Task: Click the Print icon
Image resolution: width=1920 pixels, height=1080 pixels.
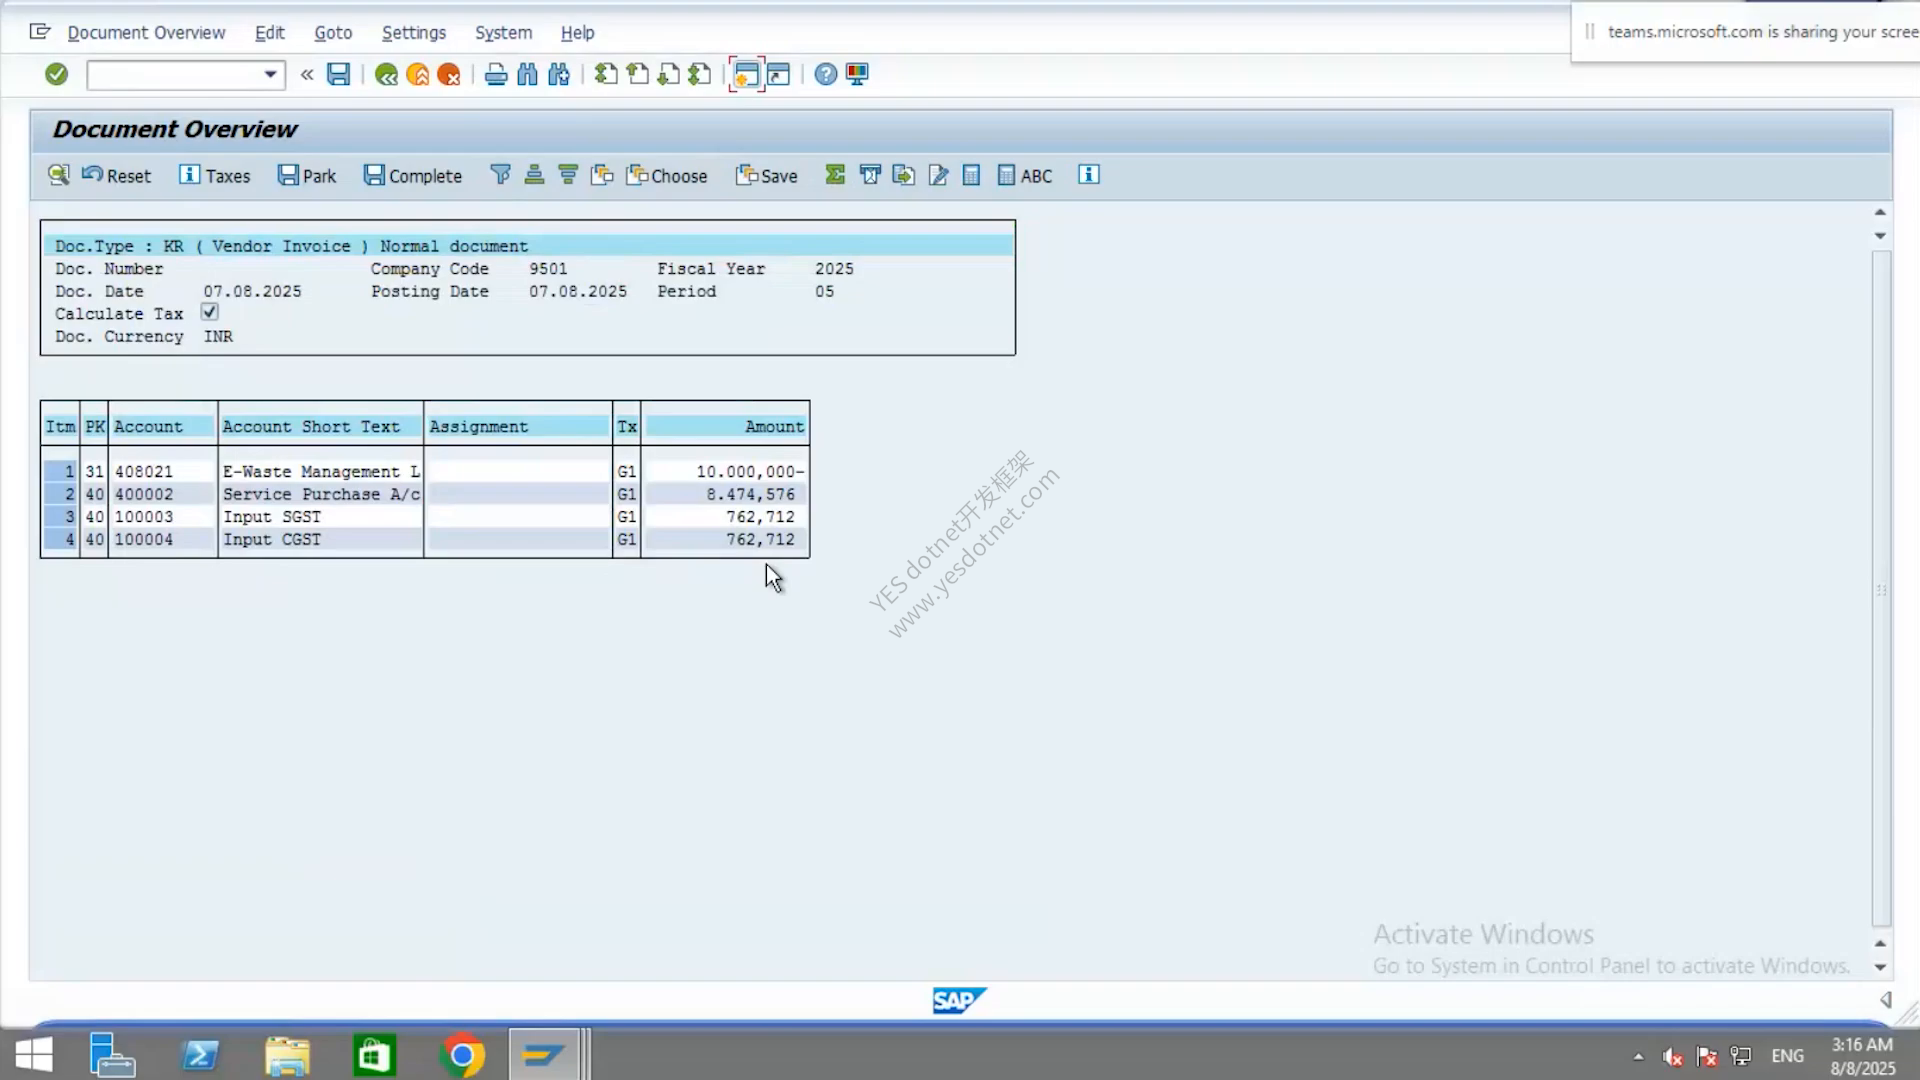Action: pos(496,74)
